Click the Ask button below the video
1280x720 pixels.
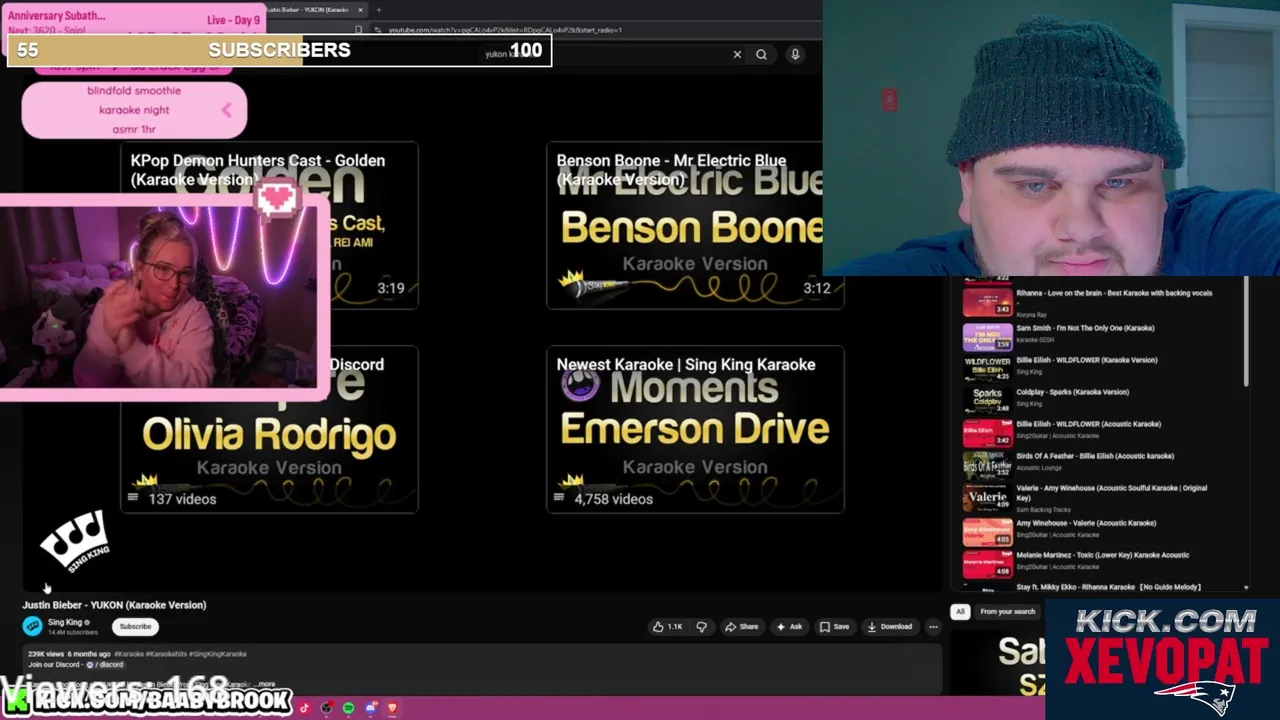[x=789, y=627]
